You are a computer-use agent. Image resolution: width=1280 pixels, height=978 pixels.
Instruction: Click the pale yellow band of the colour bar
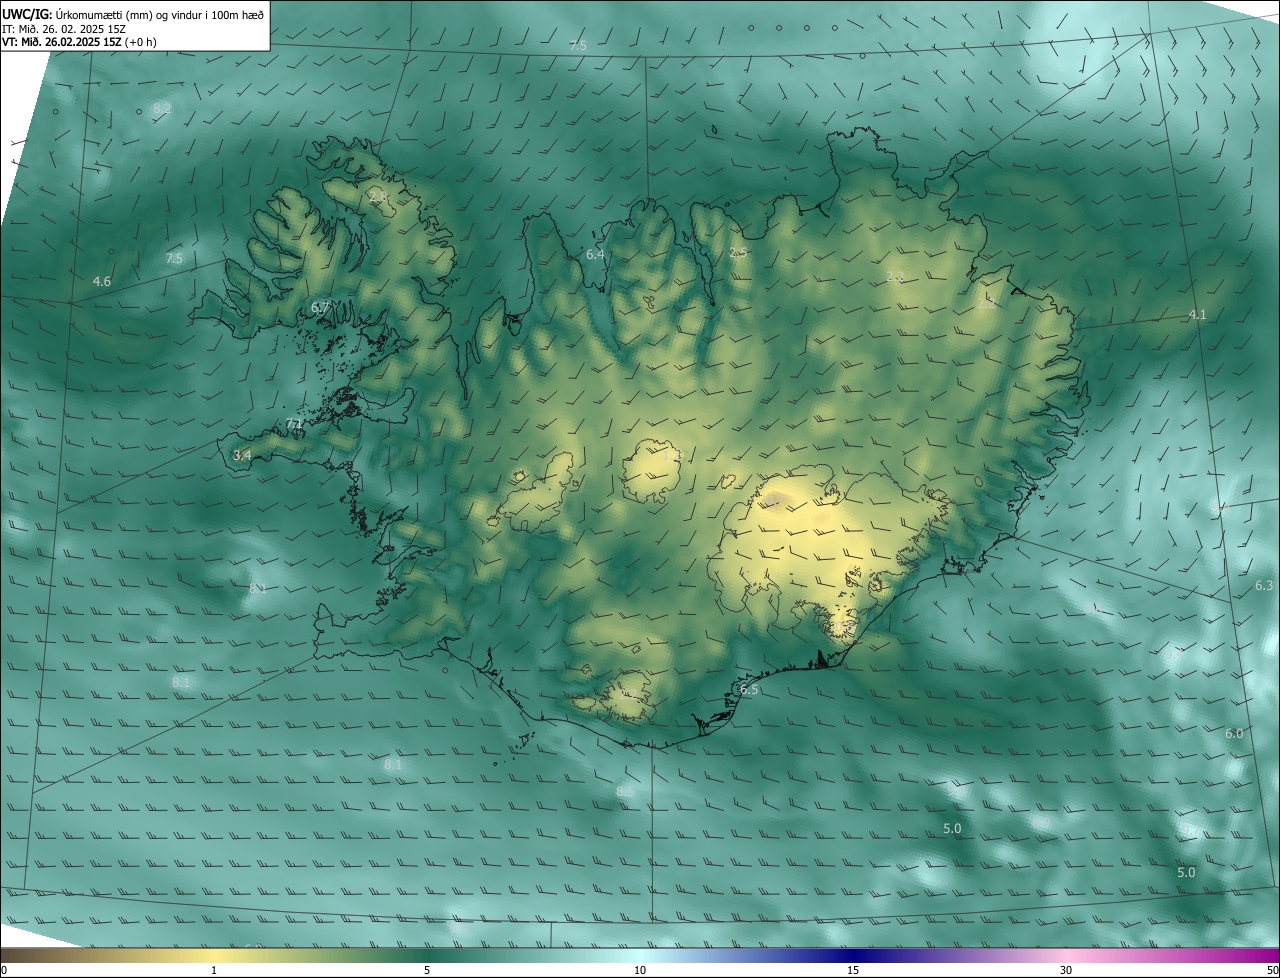pos(215,955)
